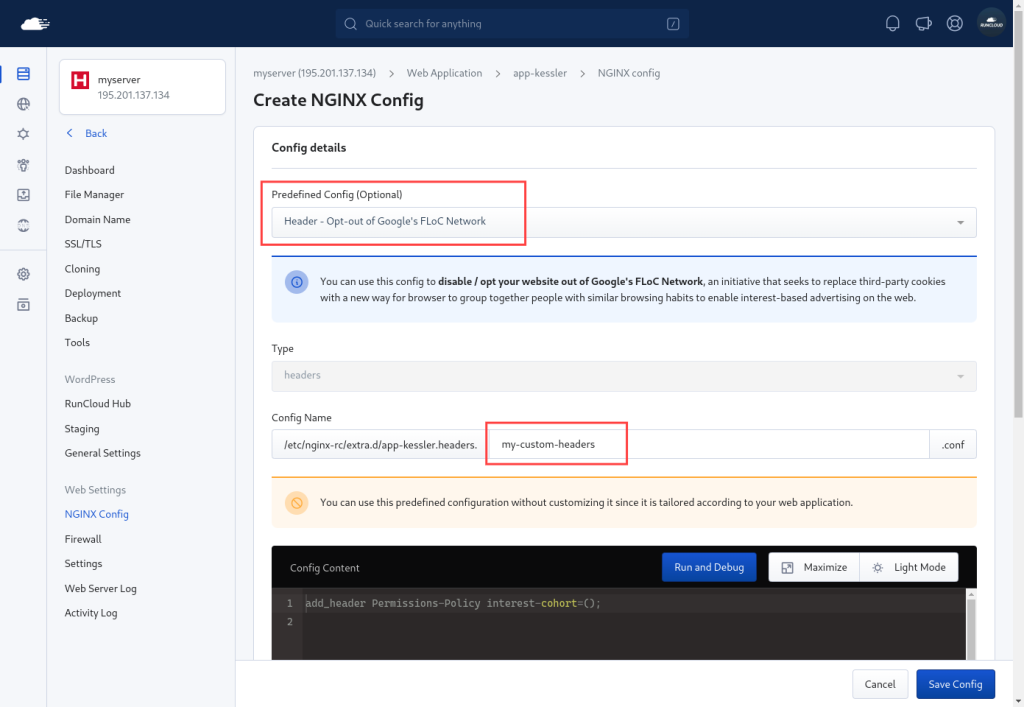Click the Maximize button

pyautogui.click(x=814, y=567)
